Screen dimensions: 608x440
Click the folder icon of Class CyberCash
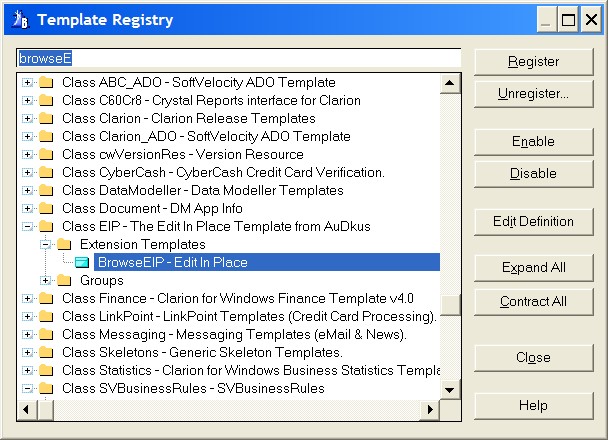click(x=46, y=172)
